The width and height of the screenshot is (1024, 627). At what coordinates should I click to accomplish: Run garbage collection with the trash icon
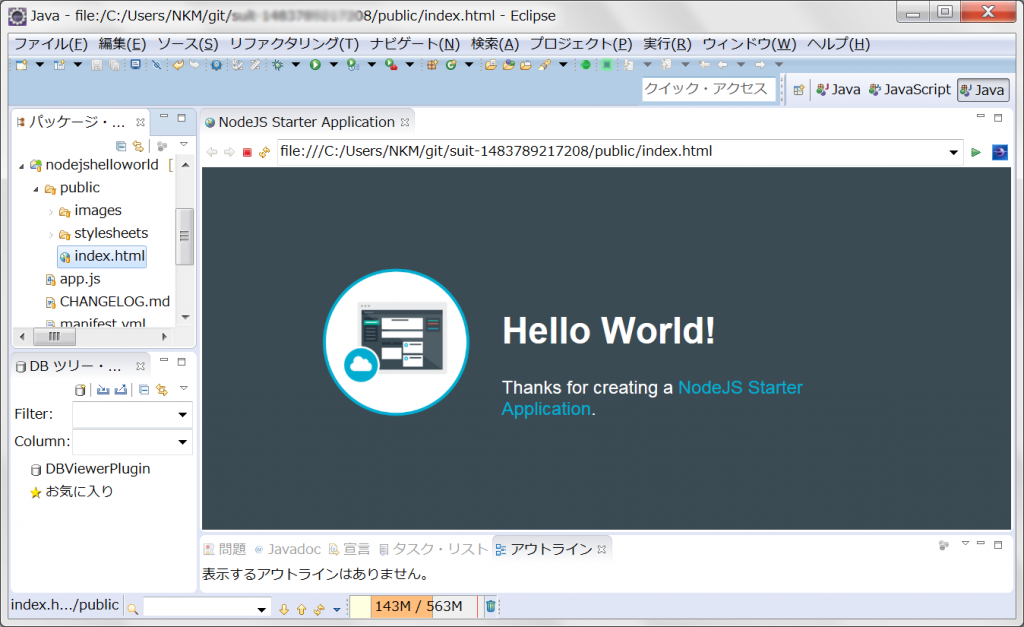coord(489,606)
